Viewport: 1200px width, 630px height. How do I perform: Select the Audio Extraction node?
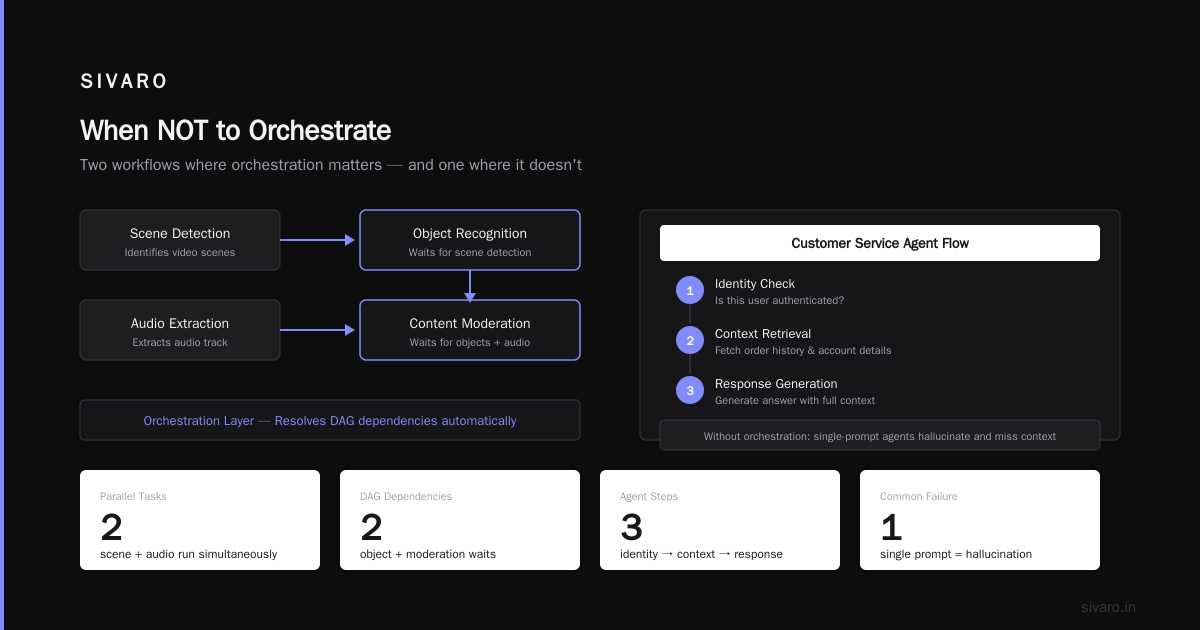click(180, 330)
